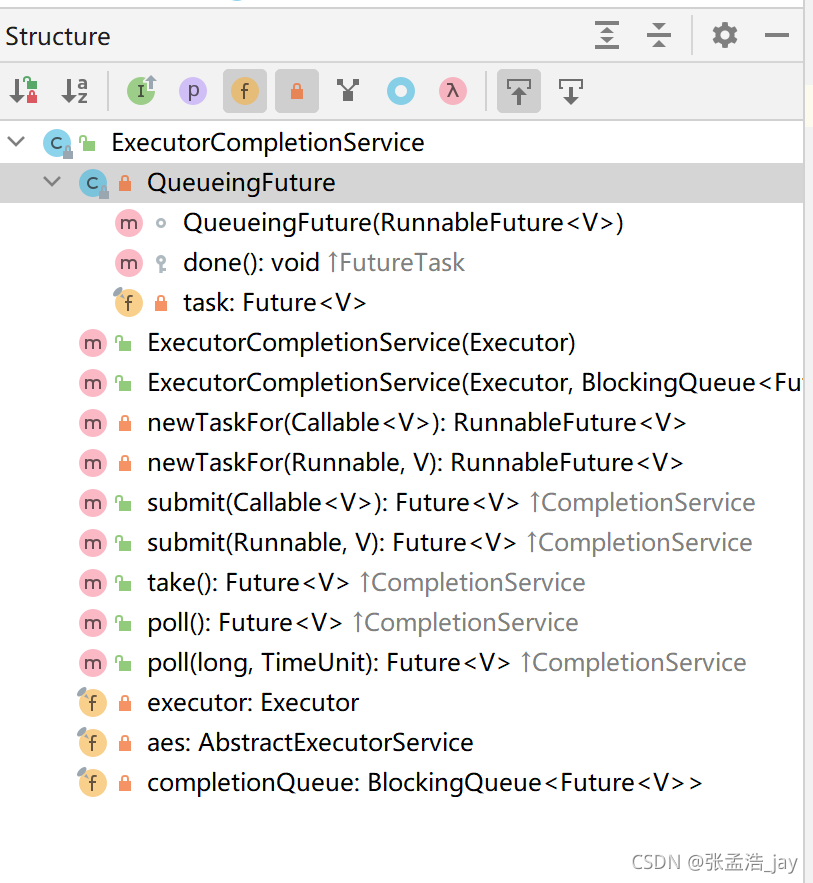Toggle Group Methods by Defining Type
This screenshot has height=883, width=813.
tap(348, 91)
